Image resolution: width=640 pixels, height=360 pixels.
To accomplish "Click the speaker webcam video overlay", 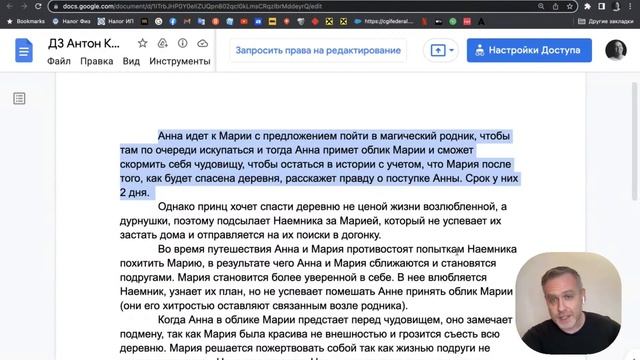I will coord(569,303).
